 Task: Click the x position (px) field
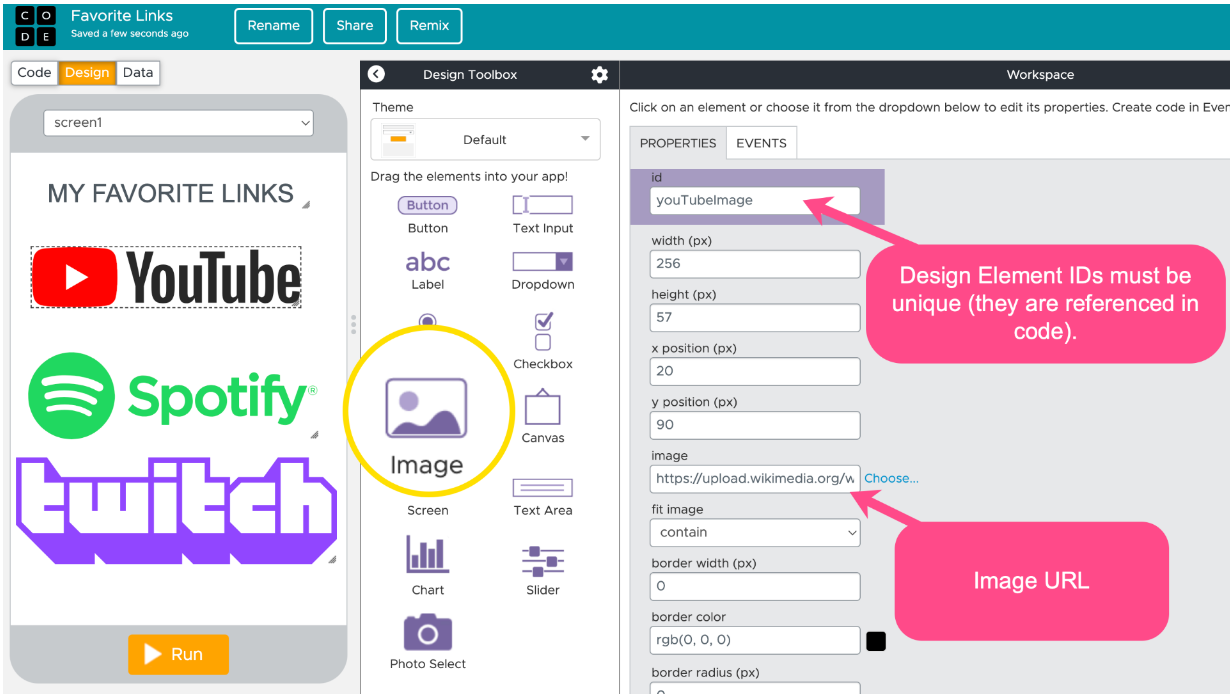[x=755, y=371]
